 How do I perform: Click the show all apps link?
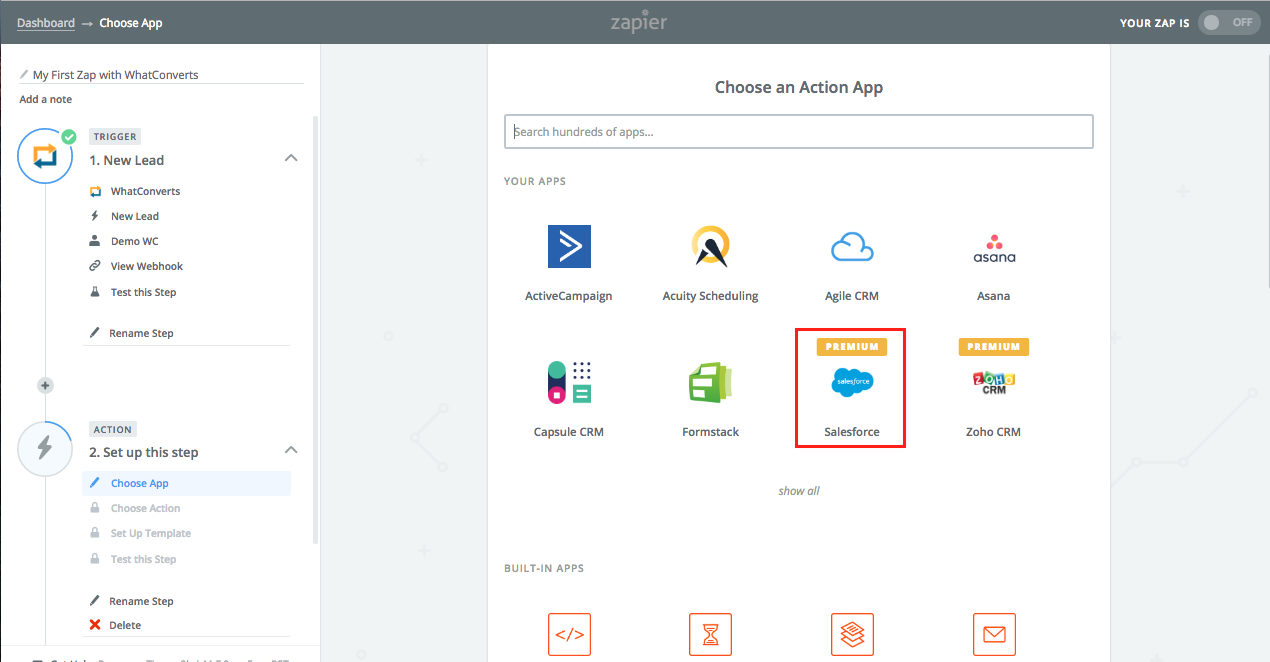[x=799, y=491]
